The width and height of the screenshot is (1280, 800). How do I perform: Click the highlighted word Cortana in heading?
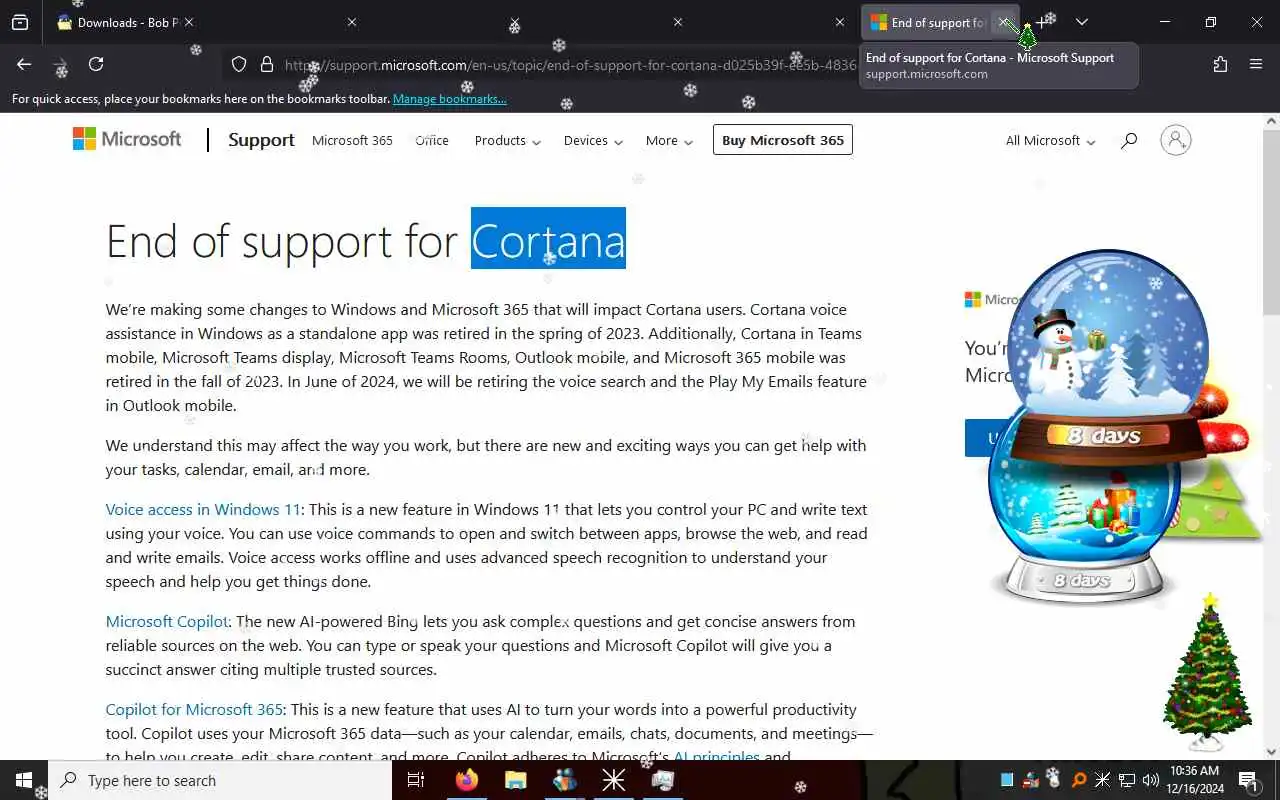click(548, 240)
